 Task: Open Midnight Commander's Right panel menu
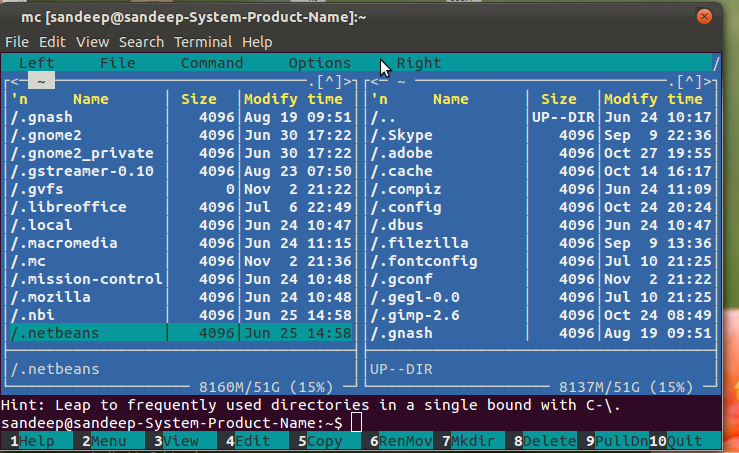(419, 63)
